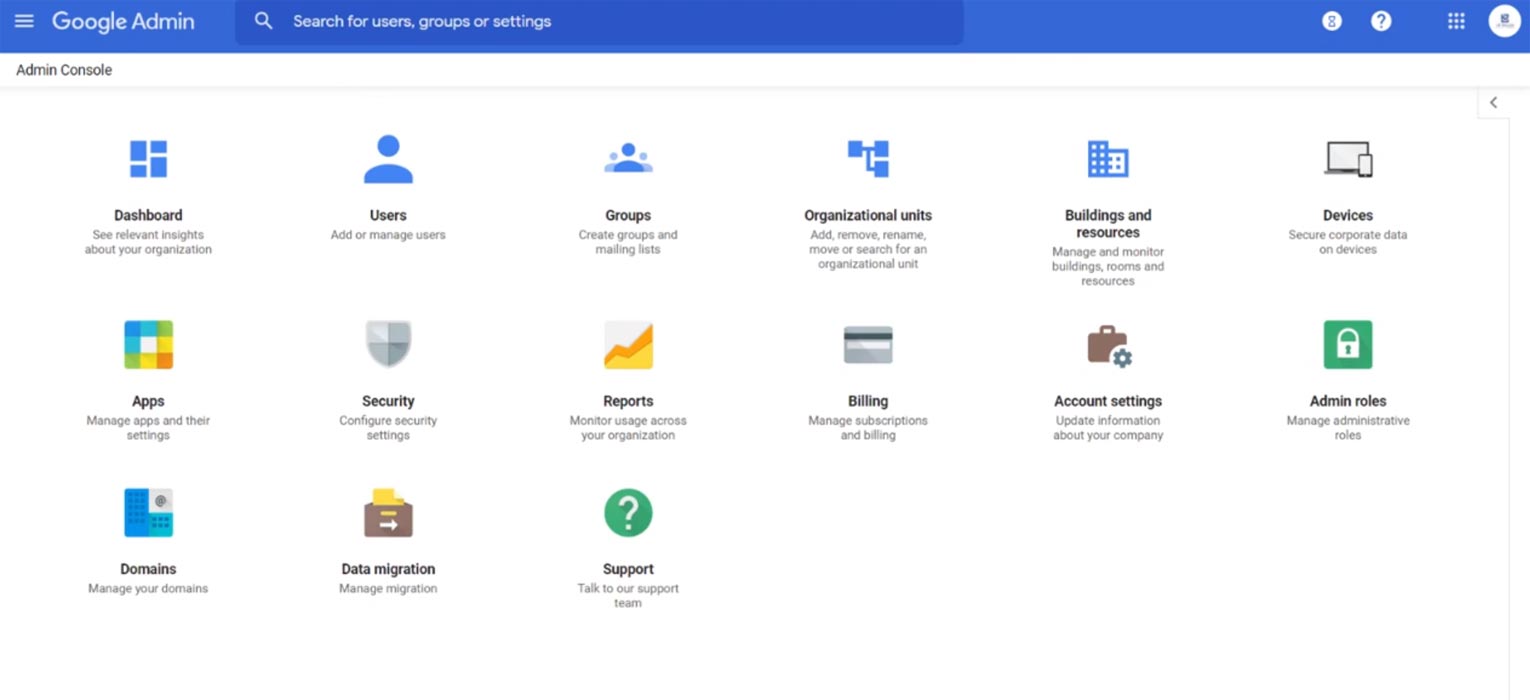Open the hourglass tasks icon in header
The width and height of the screenshot is (1530, 700).
pyautogui.click(x=1331, y=21)
